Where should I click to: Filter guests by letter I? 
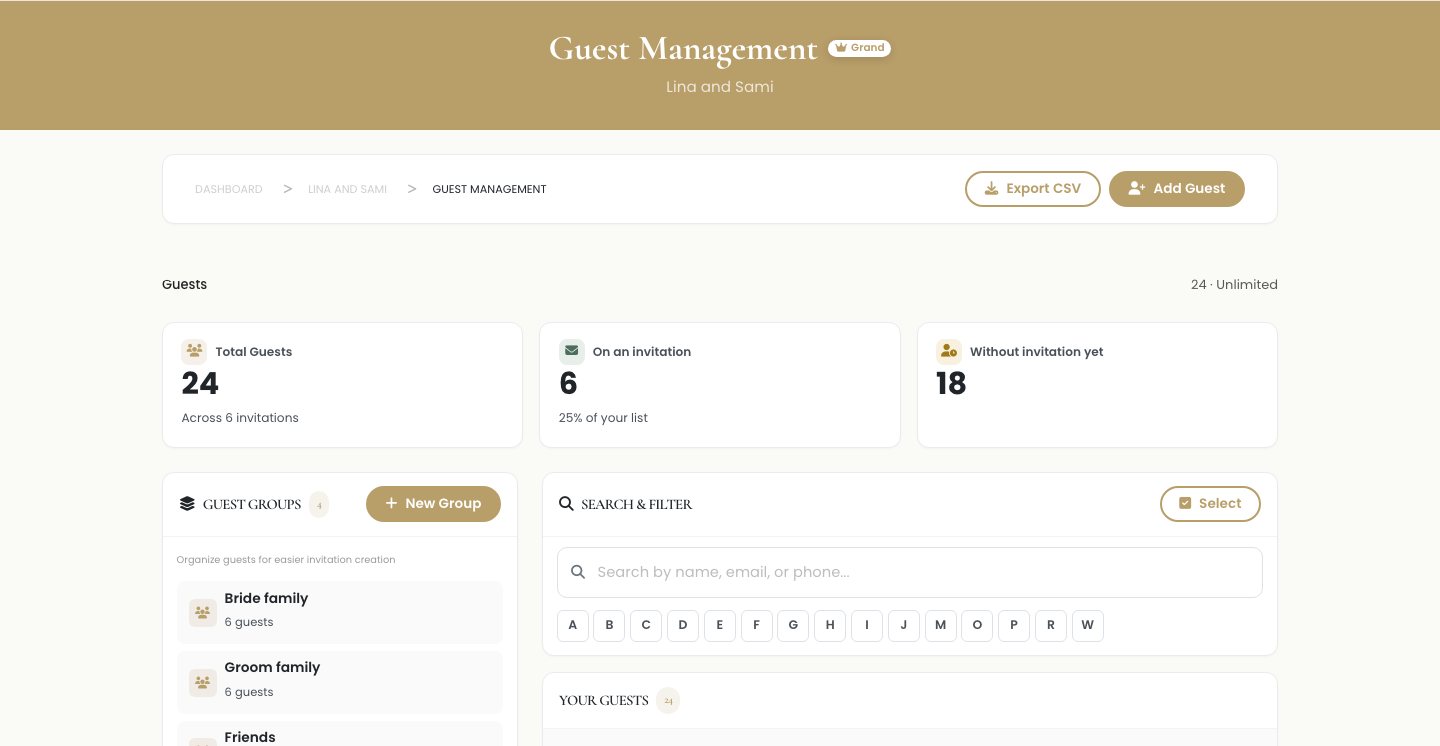867,625
